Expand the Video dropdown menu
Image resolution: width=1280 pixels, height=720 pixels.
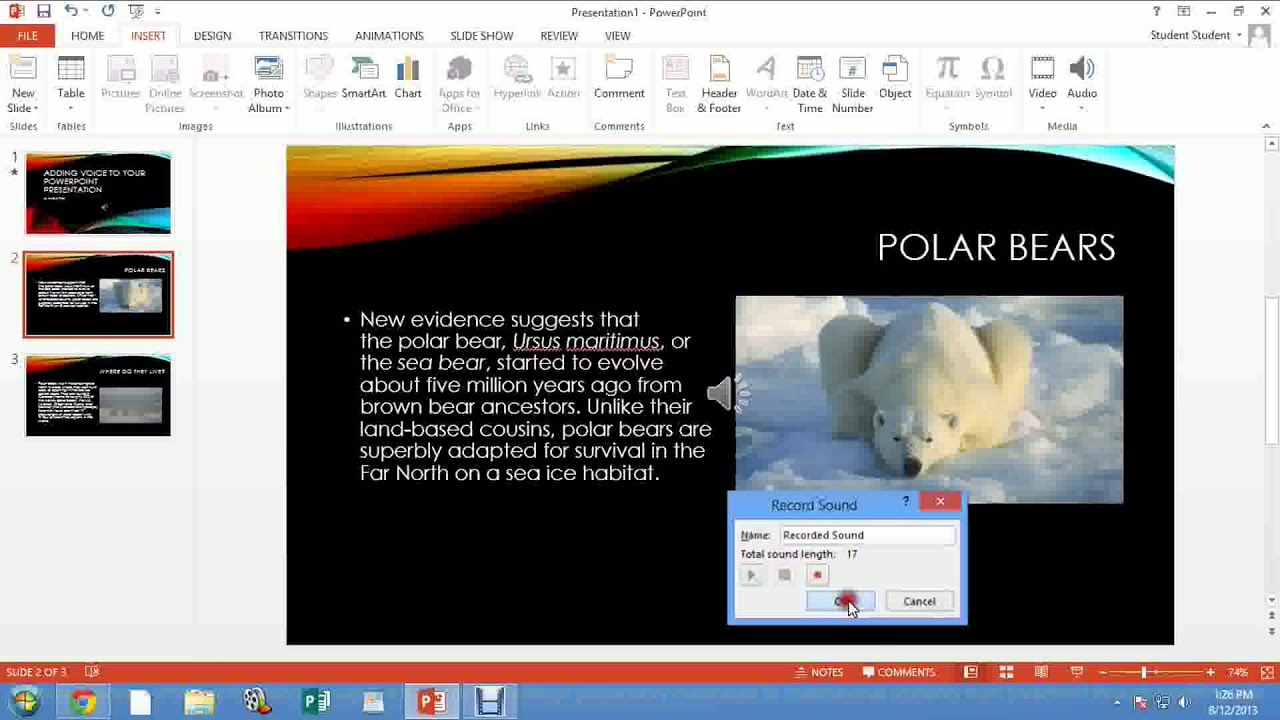point(1042,108)
